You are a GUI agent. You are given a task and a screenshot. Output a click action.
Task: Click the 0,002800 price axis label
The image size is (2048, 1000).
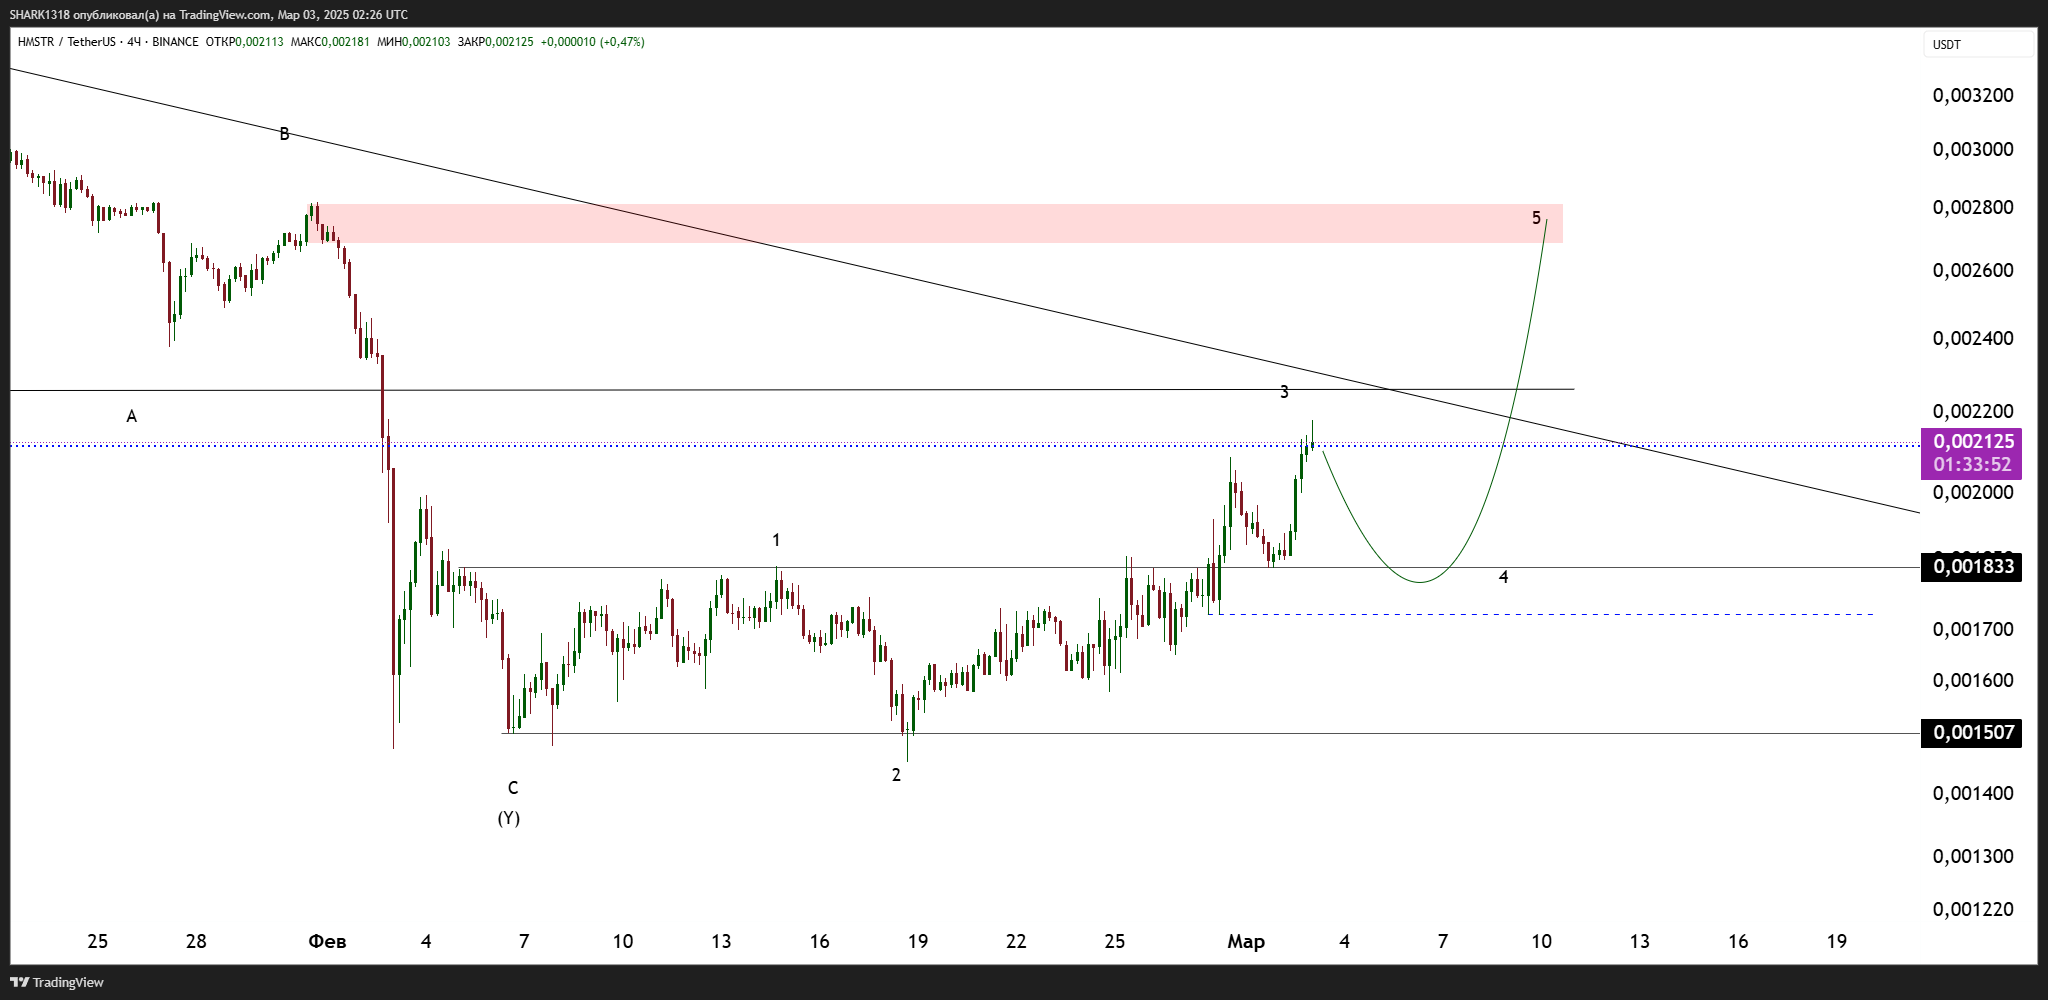pyautogui.click(x=1973, y=207)
